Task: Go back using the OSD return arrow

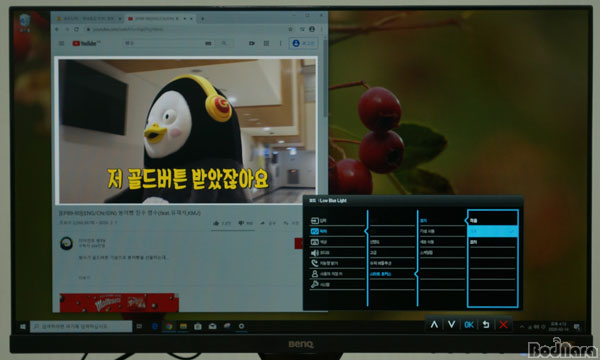Action: pos(486,324)
